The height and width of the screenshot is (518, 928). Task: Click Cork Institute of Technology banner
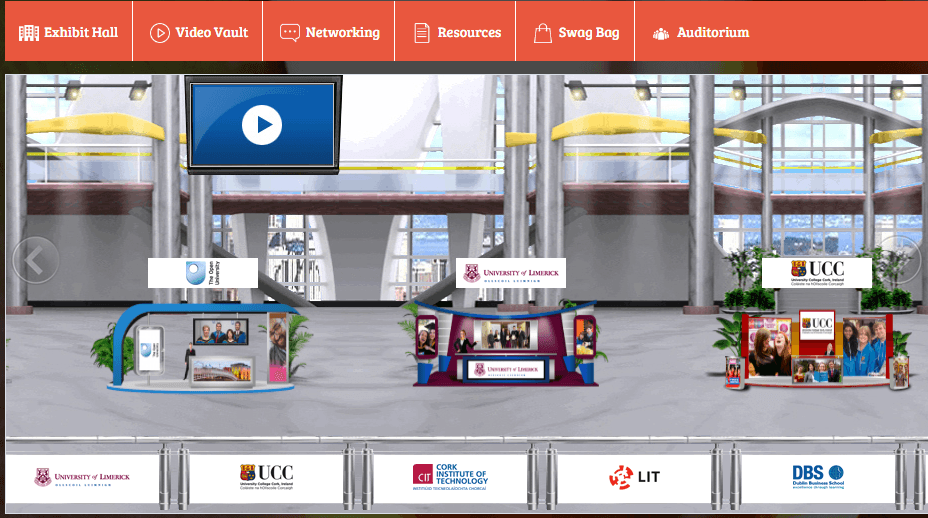(450, 477)
